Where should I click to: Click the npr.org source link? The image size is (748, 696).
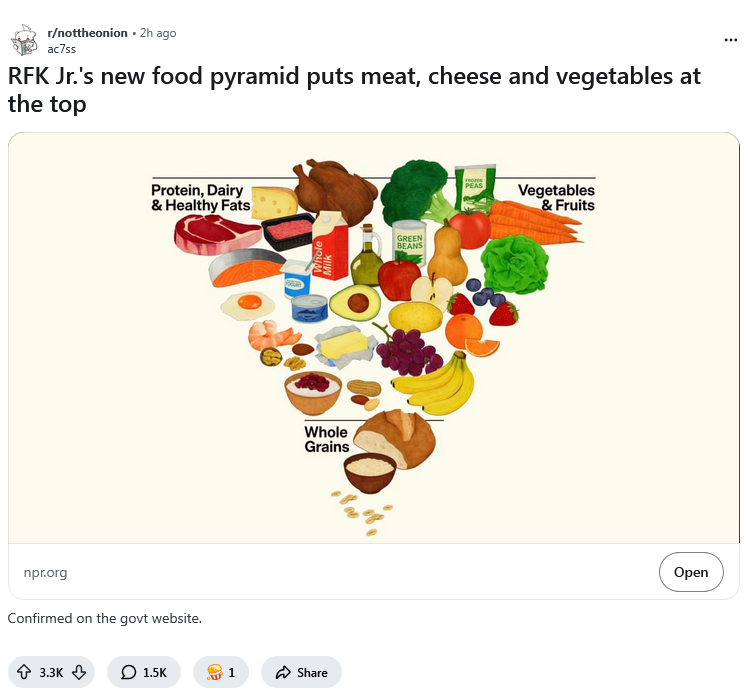click(45, 572)
